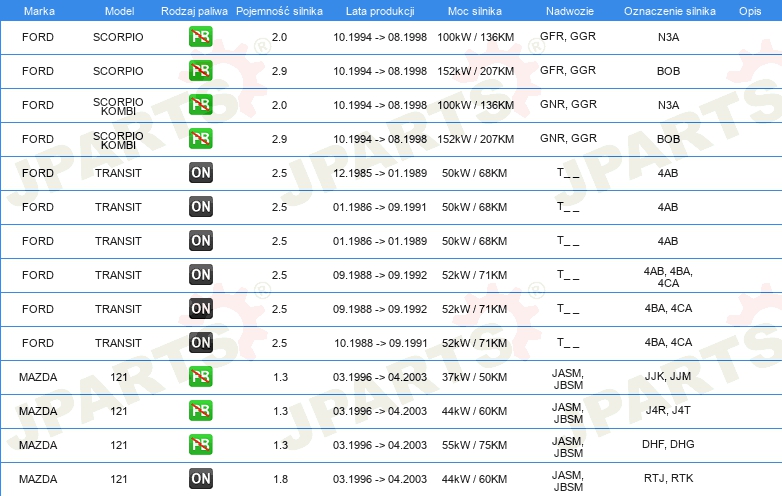Click 152kW / 207KM in Scorpio GFR row
Viewport: 782px width, 496px height.
(x=475, y=71)
